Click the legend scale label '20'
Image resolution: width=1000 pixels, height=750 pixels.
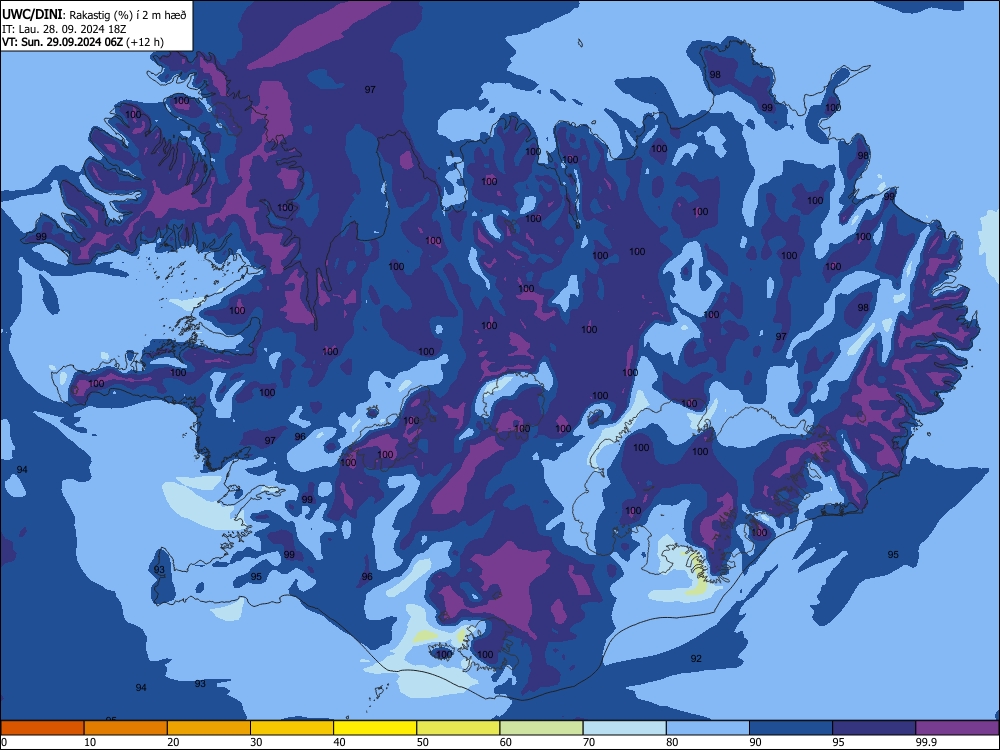click(173, 742)
